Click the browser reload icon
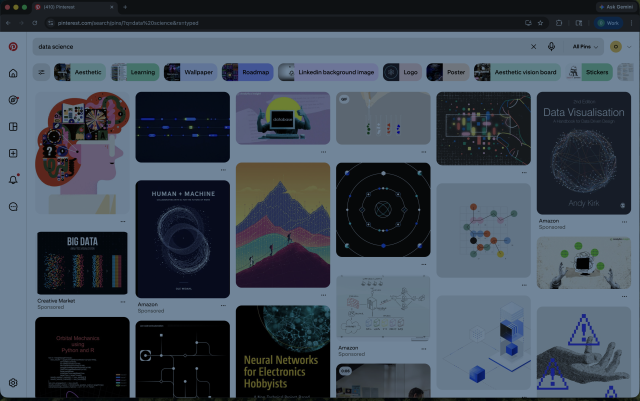 tap(35, 23)
